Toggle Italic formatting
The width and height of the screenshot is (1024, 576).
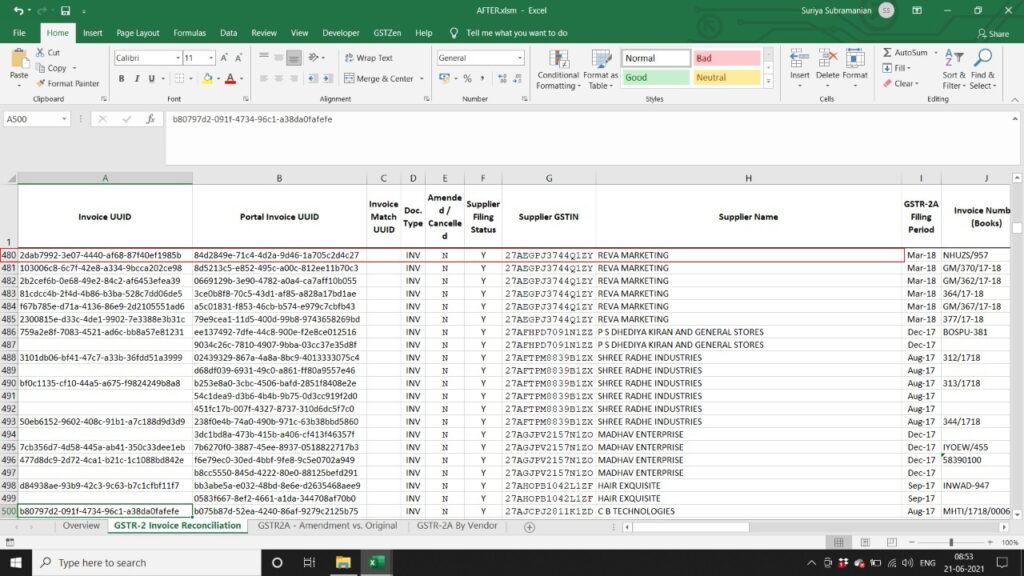(x=136, y=79)
